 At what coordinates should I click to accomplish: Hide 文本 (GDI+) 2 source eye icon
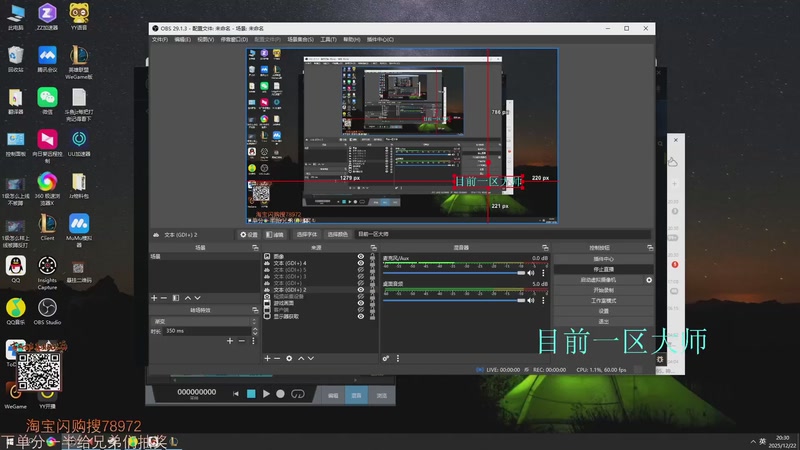pyautogui.click(x=361, y=290)
